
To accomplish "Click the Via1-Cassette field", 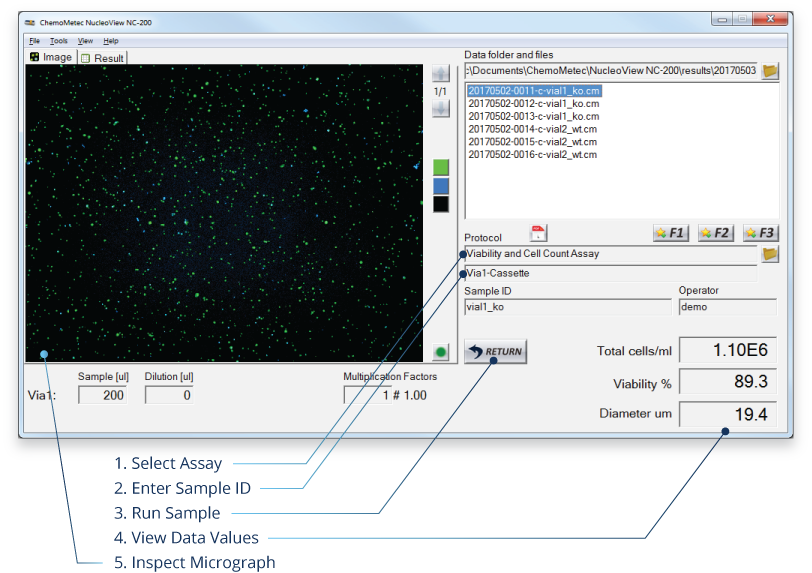I will (x=611, y=273).
